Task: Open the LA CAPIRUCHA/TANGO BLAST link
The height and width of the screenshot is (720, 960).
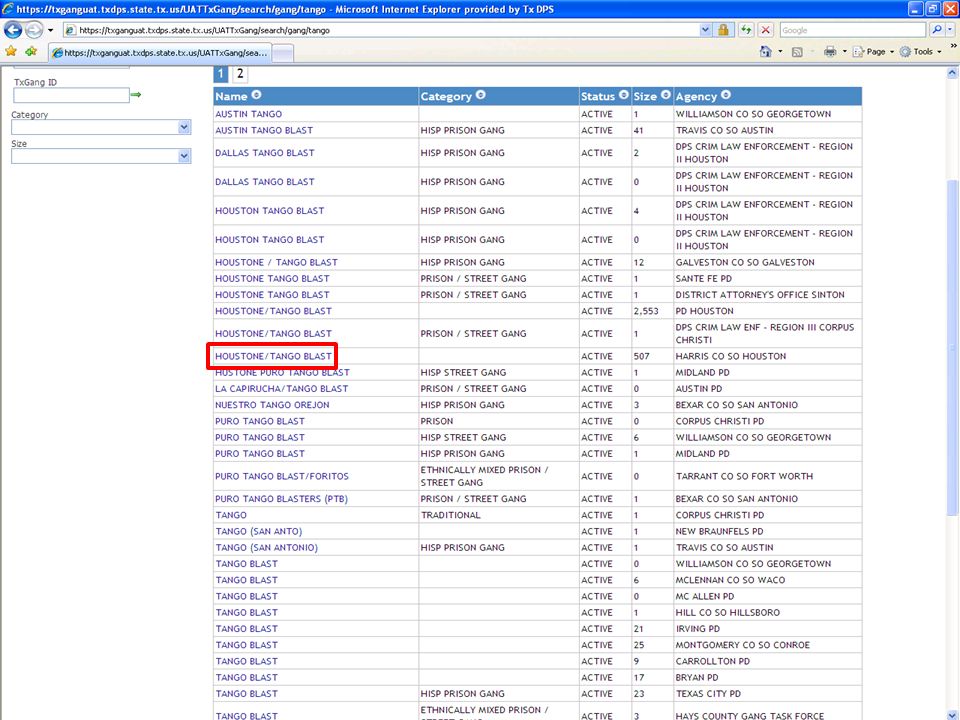Action: point(282,389)
